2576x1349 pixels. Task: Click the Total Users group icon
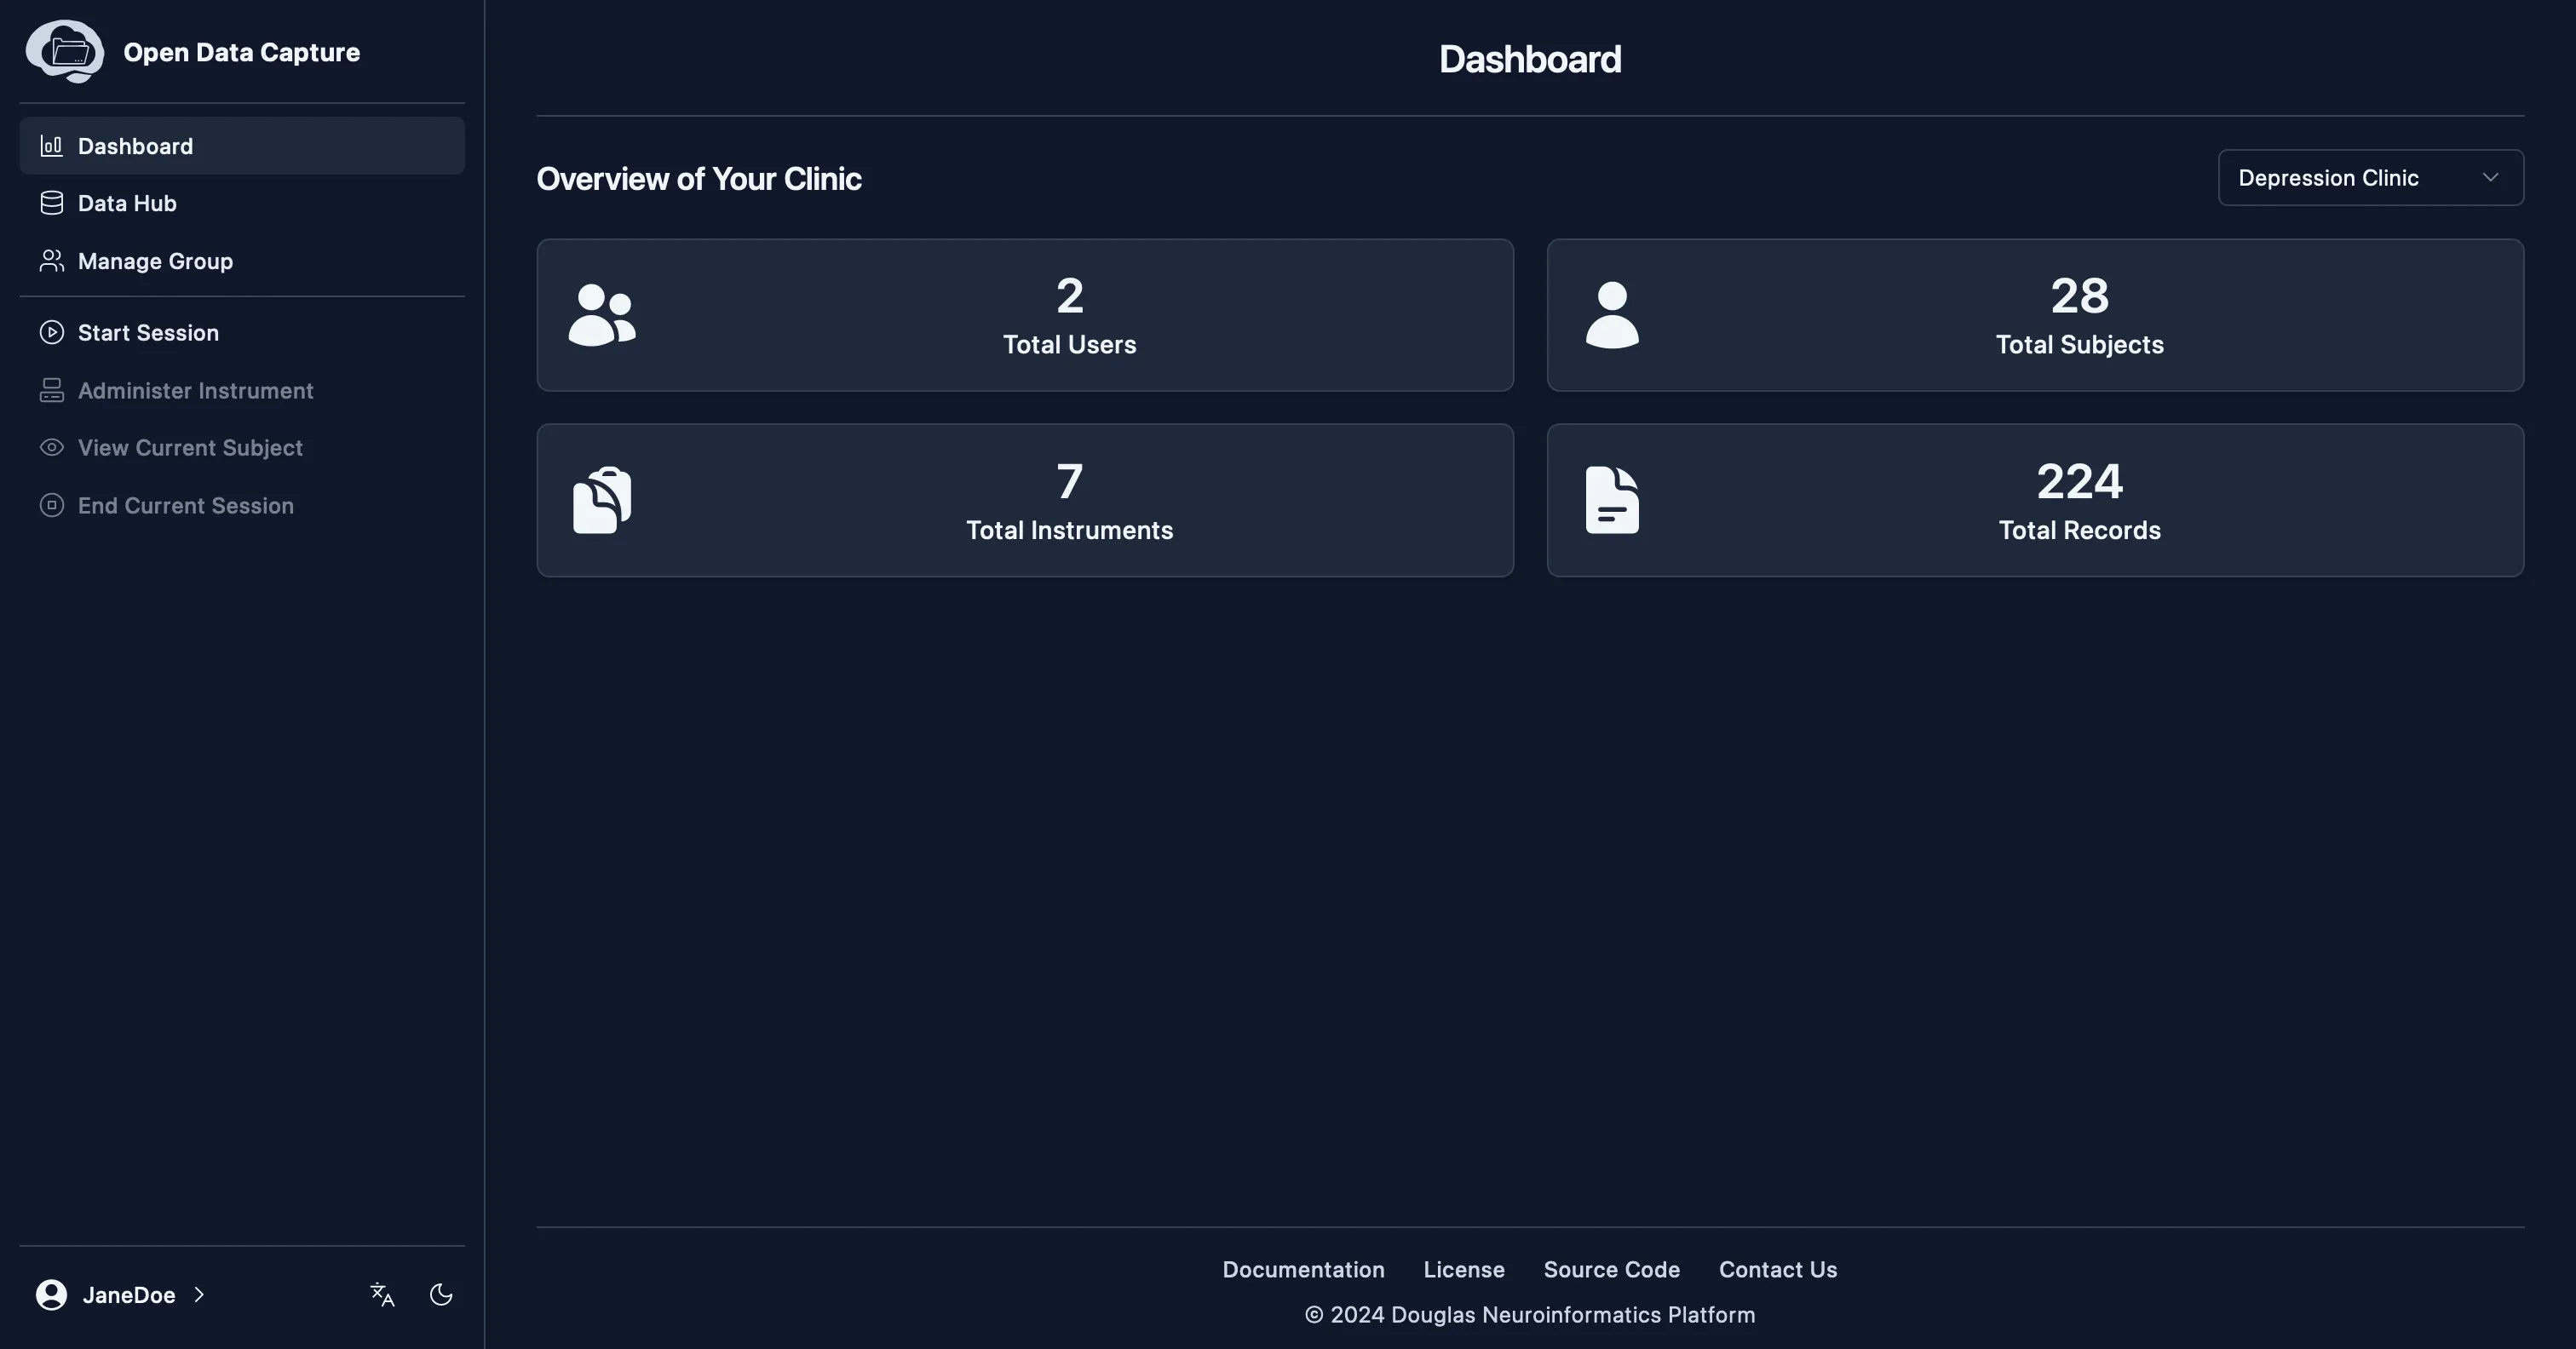pyautogui.click(x=602, y=315)
